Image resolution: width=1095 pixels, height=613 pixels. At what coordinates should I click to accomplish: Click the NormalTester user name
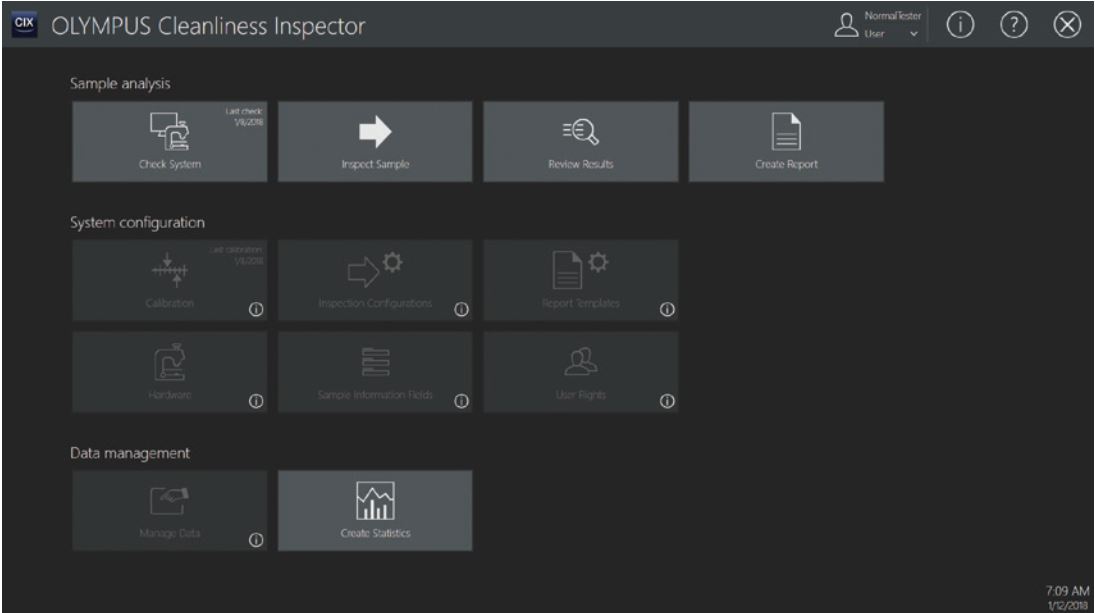(x=892, y=15)
